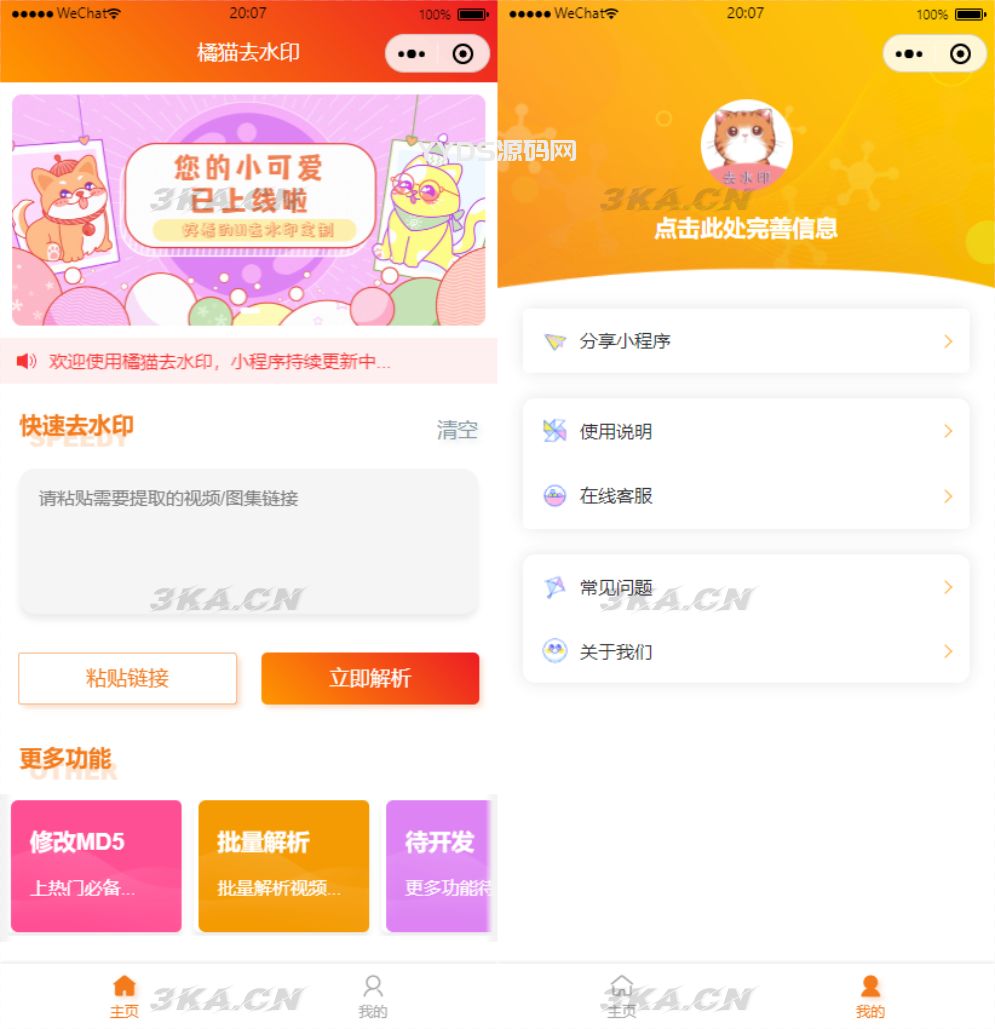The image size is (995, 1029).
Task: Expand the 使用说明 row chevron
Action: [948, 431]
